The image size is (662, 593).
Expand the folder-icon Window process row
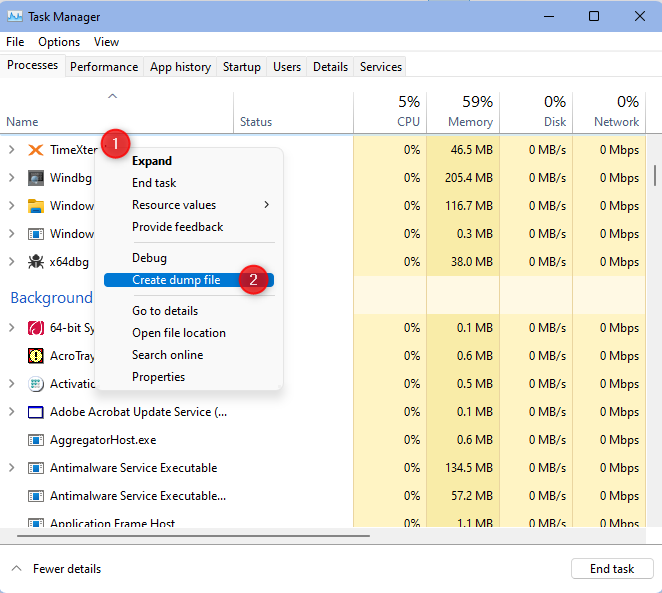pyautogui.click(x=12, y=206)
